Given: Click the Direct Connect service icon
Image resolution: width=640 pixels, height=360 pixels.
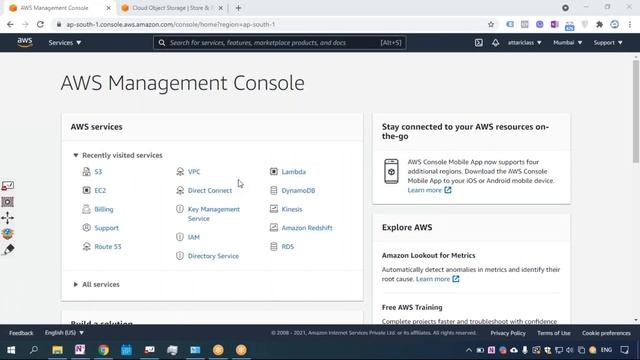Looking at the screenshot, I should pyautogui.click(x=180, y=190).
